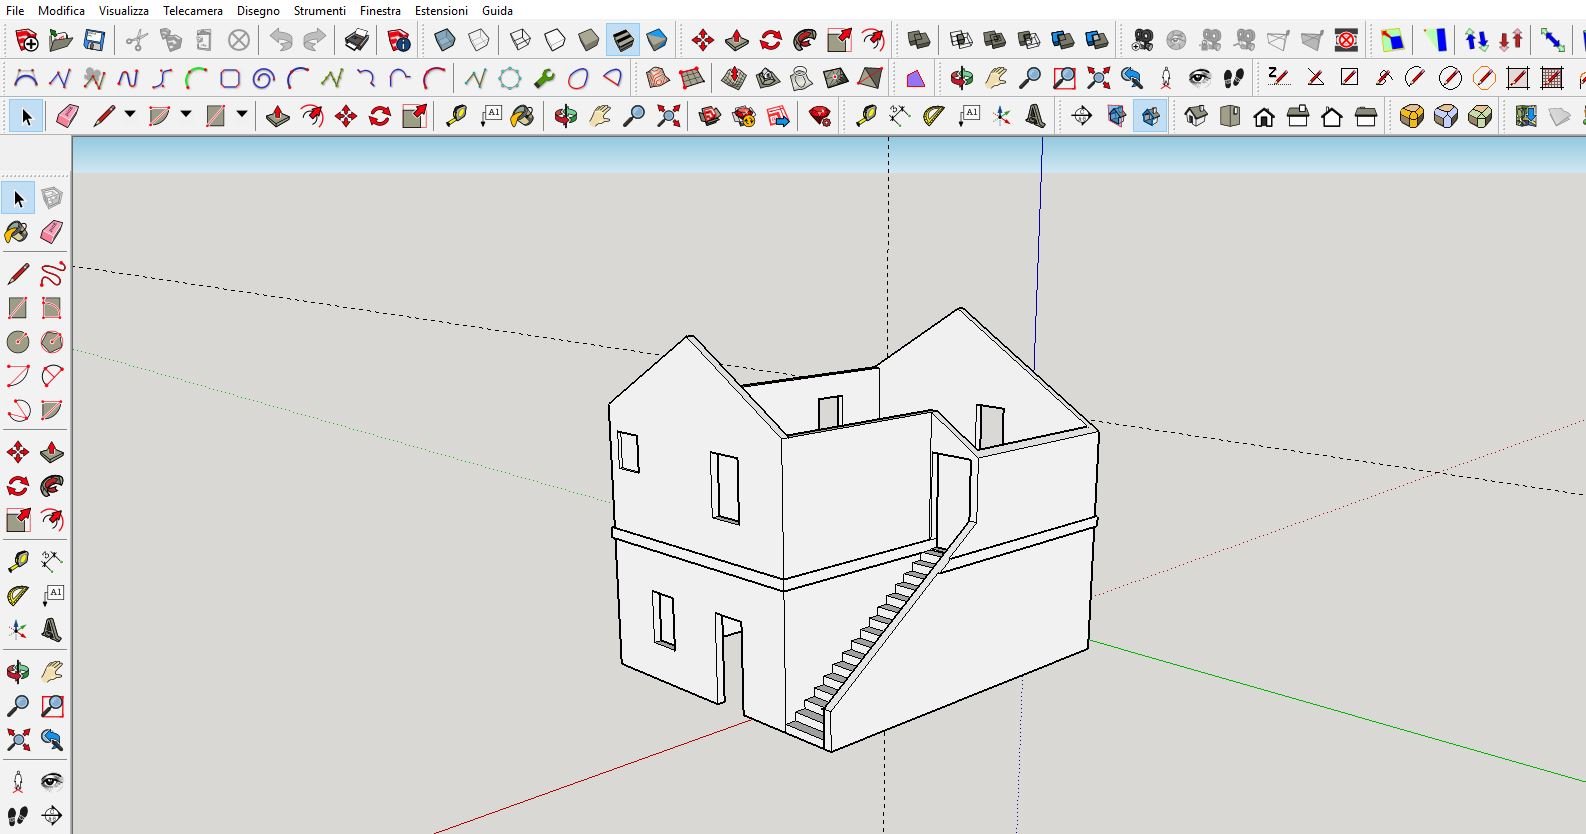
Task: Choose the Freehand drawing tool
Action: tap(52, 274)
